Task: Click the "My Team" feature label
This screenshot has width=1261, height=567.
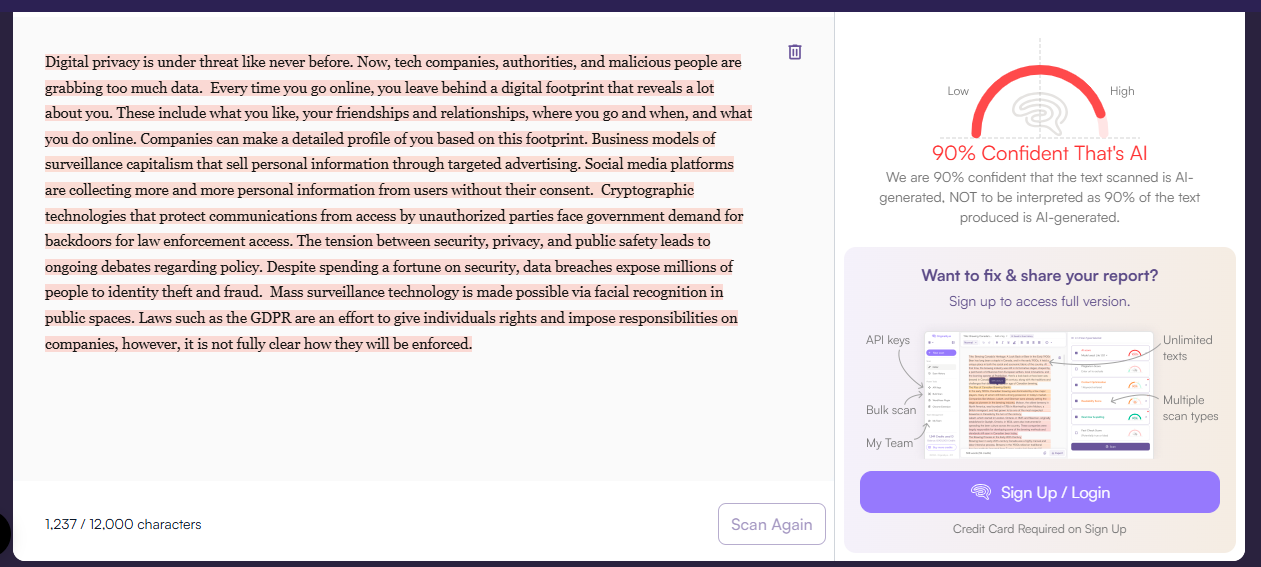Action: coord(890,443)
